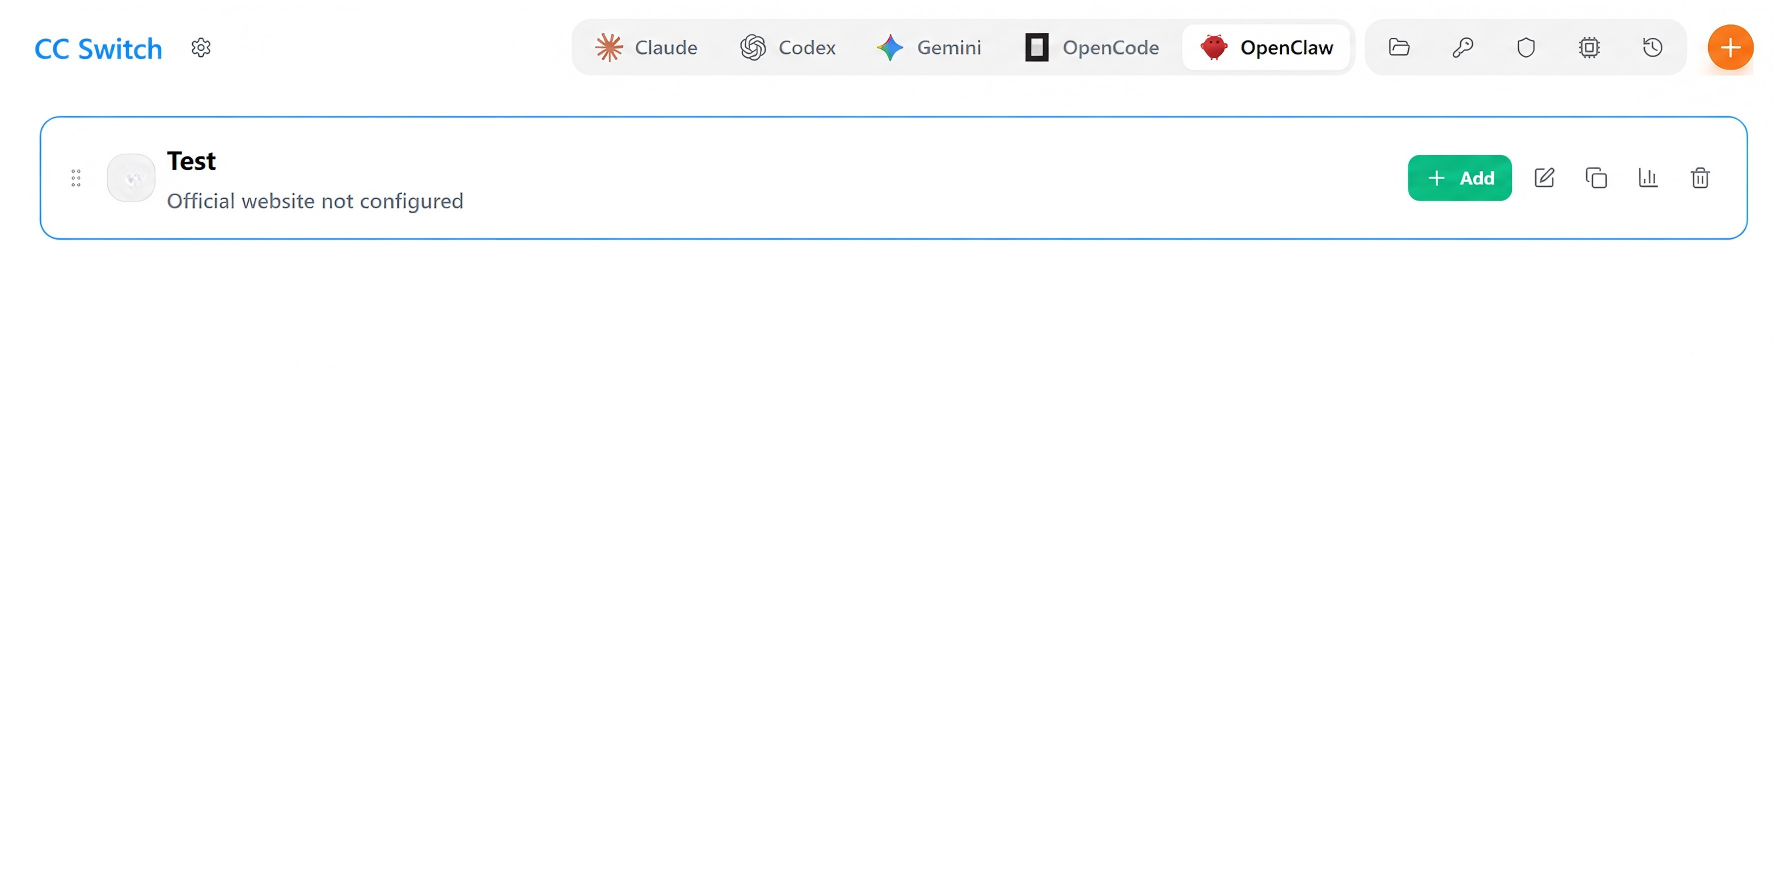Edit the Test provider with the pencil icon
1774x887 pixels.
point(1544,178)
